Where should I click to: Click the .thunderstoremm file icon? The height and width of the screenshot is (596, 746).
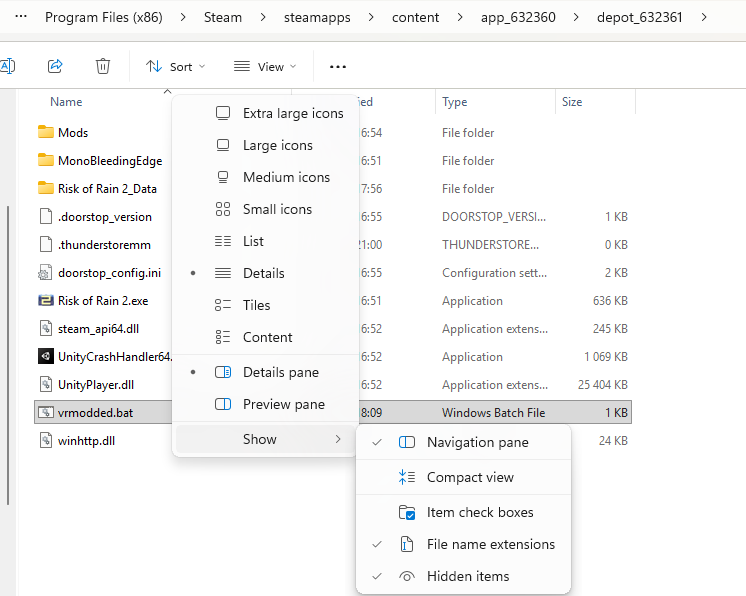click(46, 244)
